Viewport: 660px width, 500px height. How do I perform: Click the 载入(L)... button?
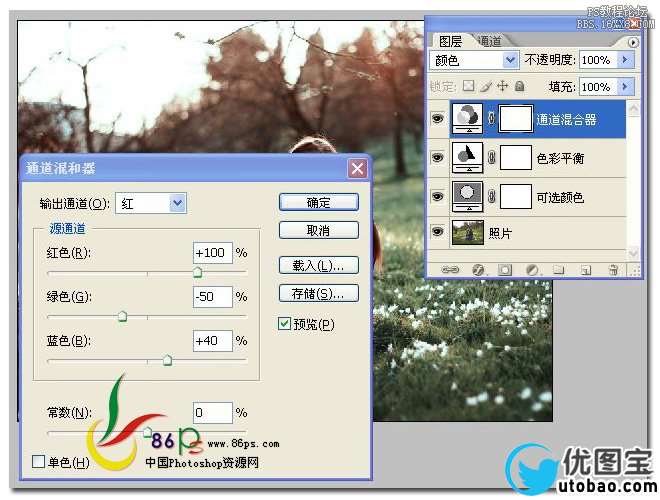pos(319,266)
